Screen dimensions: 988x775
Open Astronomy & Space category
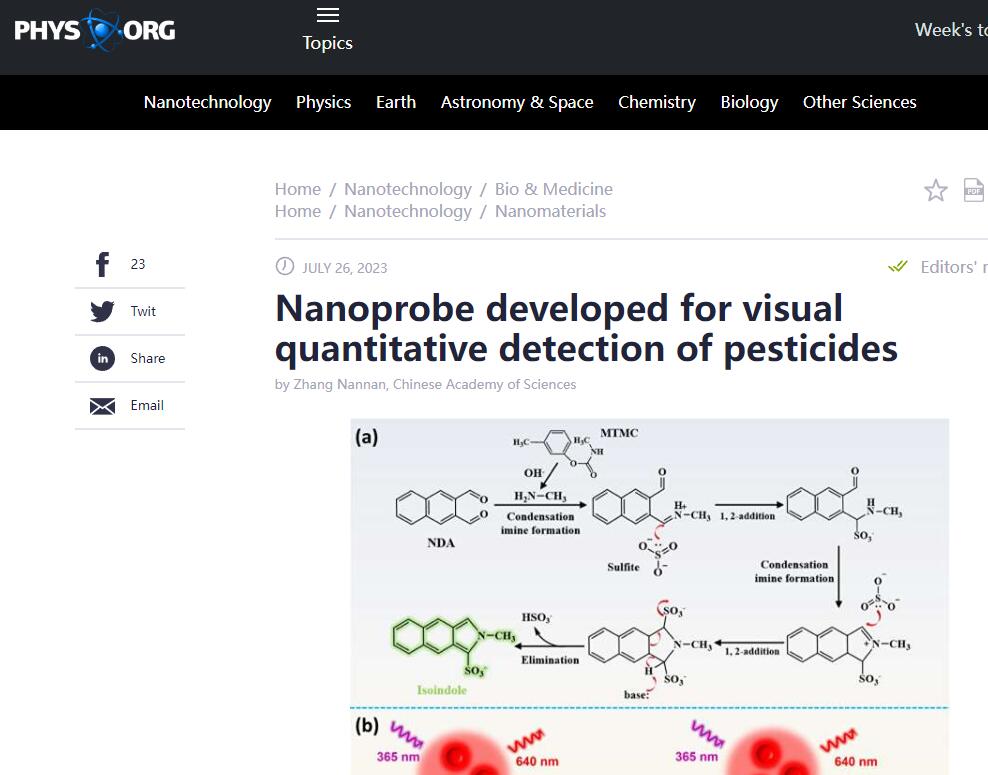(517, 102)
